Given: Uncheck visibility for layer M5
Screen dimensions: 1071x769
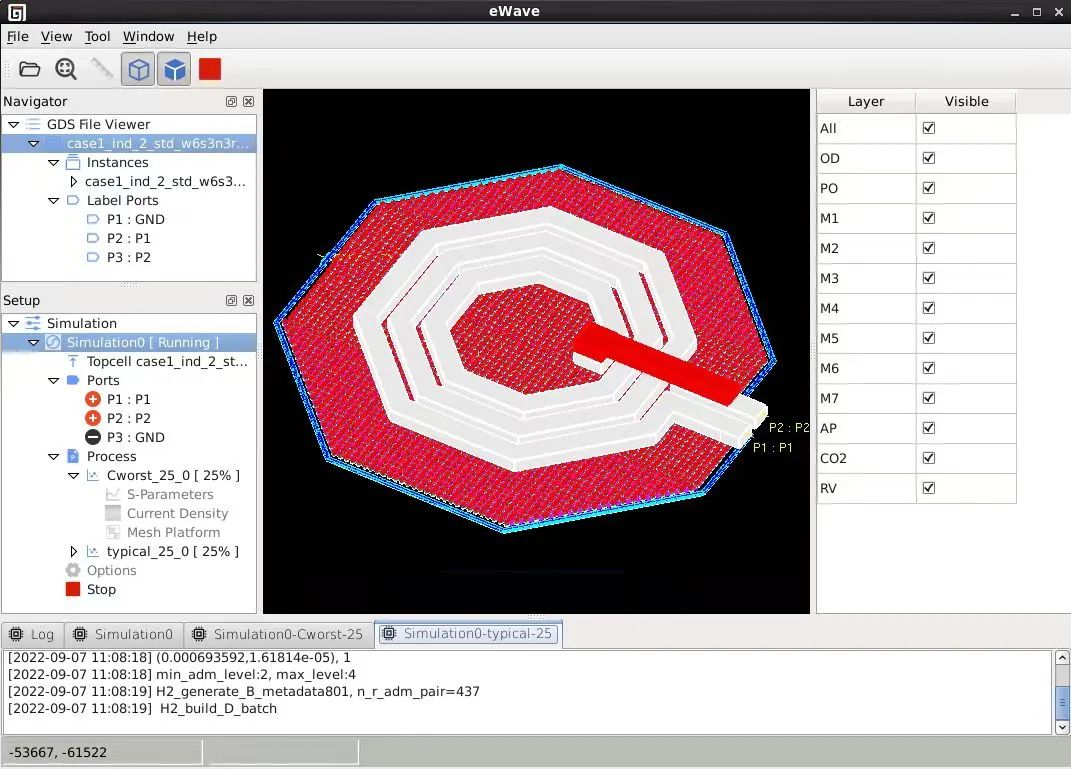Looking at the screenshot, I should (929, 338).
